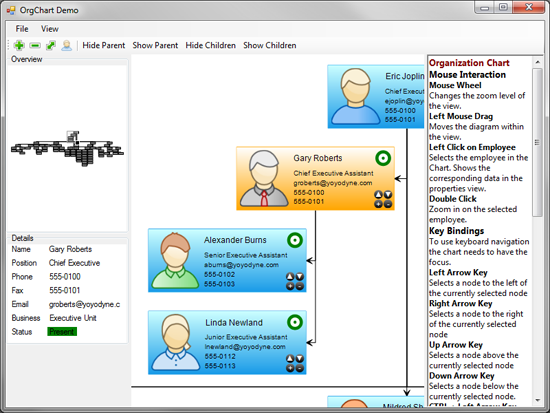The height and width of the screenshot is (413, 550).
Task: Open the File menu
Action: (x=22, y=29)
